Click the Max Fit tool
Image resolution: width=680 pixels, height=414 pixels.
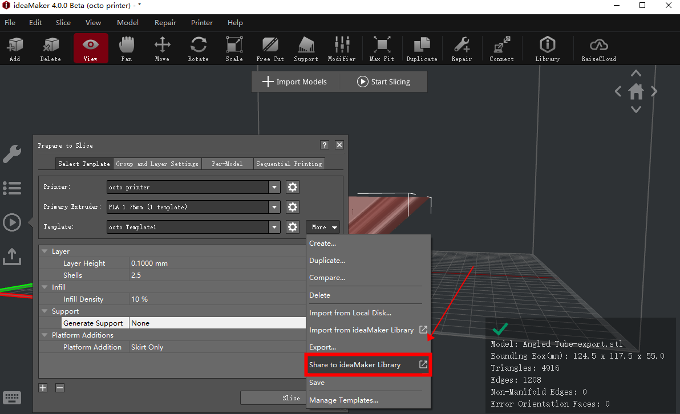pos(382,49)
